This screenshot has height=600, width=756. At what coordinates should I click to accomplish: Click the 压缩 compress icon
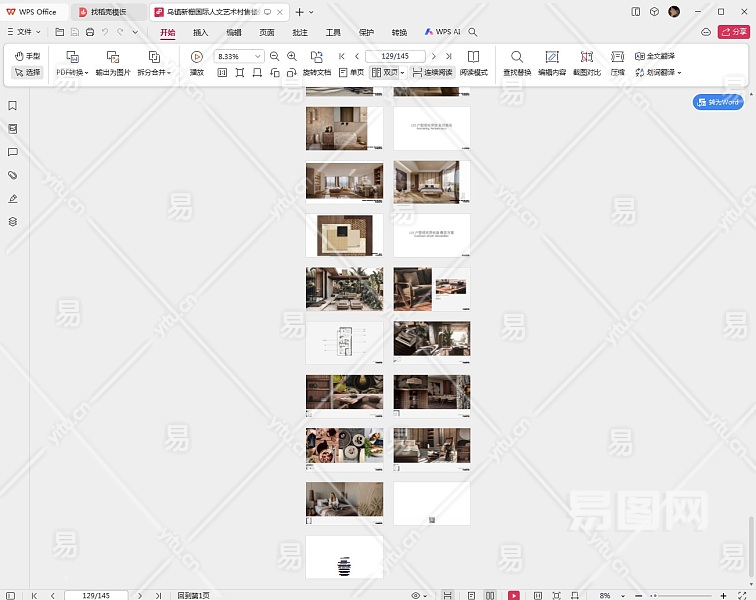point(617,58)
